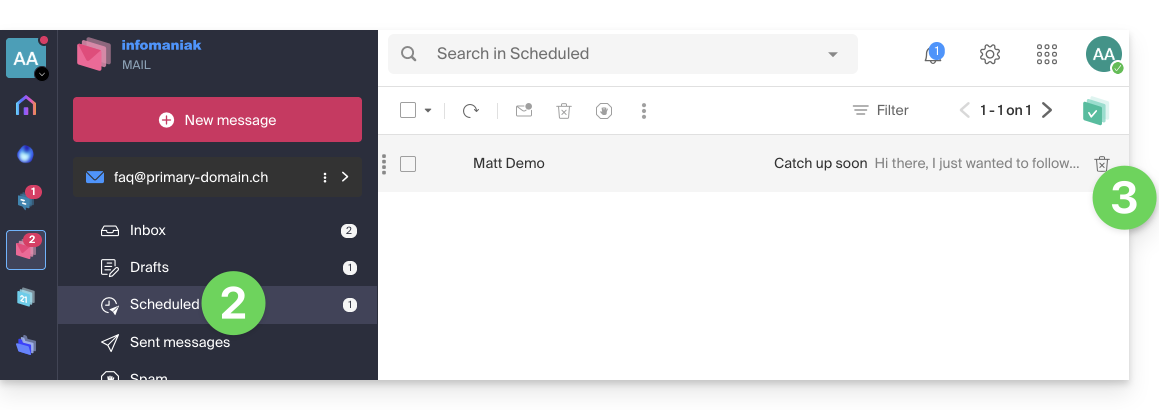Focus the Search in Scheduled field
The width and height of the screenshot is (1159, 410).
(620, 54)
